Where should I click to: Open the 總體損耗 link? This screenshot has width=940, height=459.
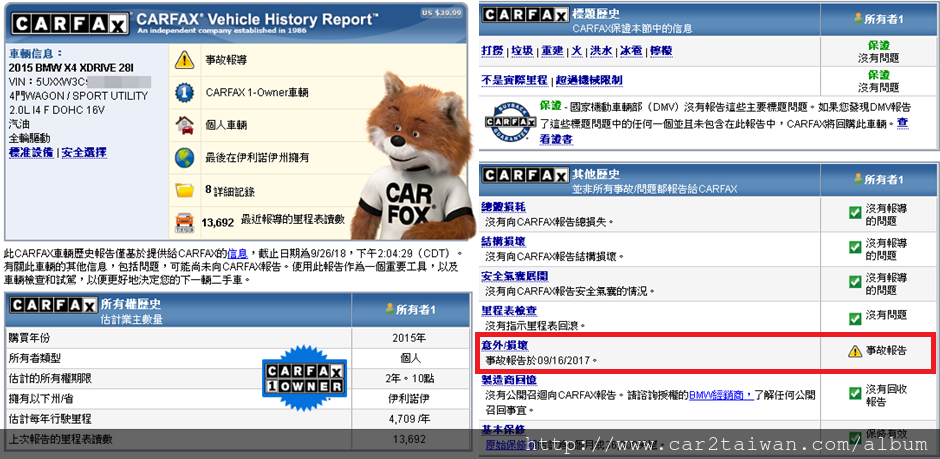(x=504, y=206)
